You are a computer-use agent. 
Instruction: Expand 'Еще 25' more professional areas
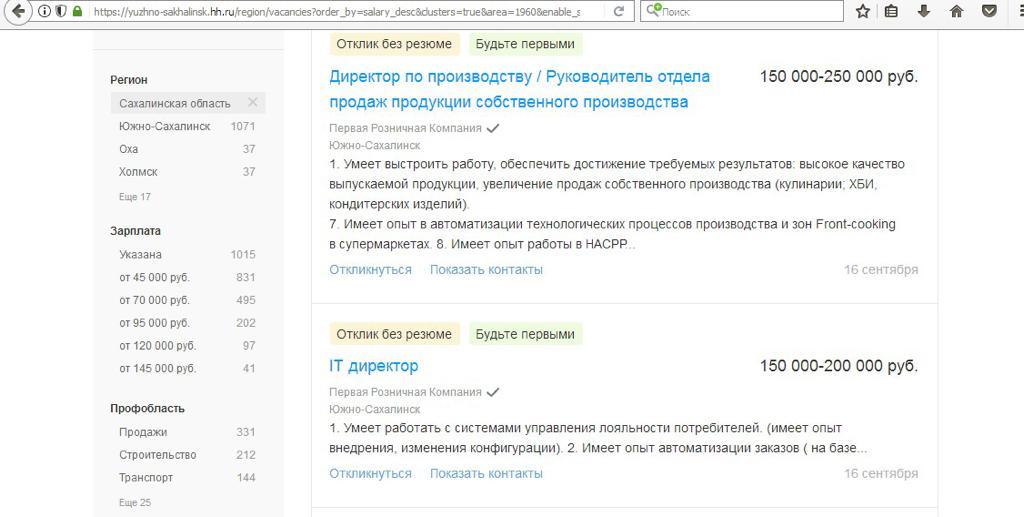pyautogui.click(x=135, y=503)
